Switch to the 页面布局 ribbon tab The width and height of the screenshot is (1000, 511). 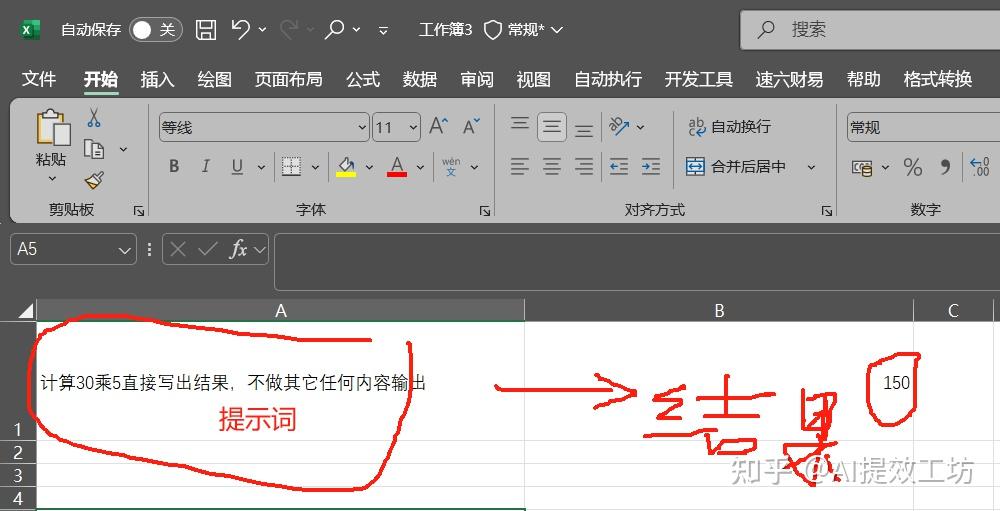click(288, 79)
